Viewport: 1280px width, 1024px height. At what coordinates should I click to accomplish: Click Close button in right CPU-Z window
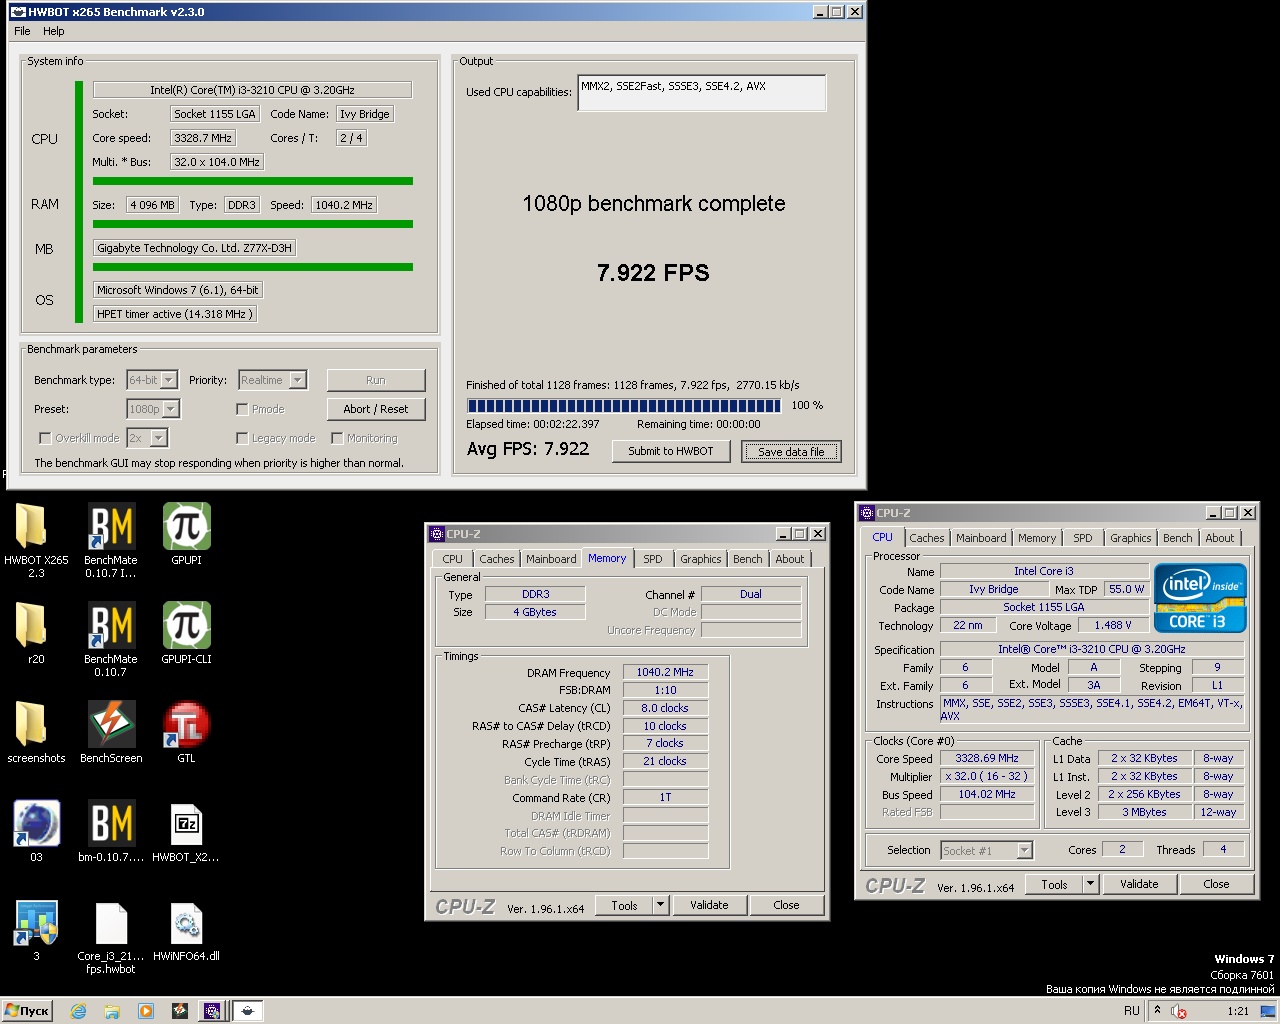pos(1216,884)
